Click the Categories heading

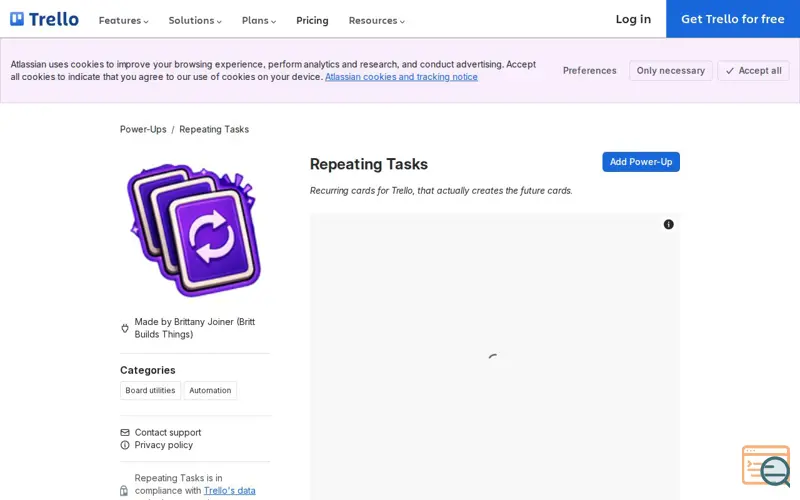(147, 370)
